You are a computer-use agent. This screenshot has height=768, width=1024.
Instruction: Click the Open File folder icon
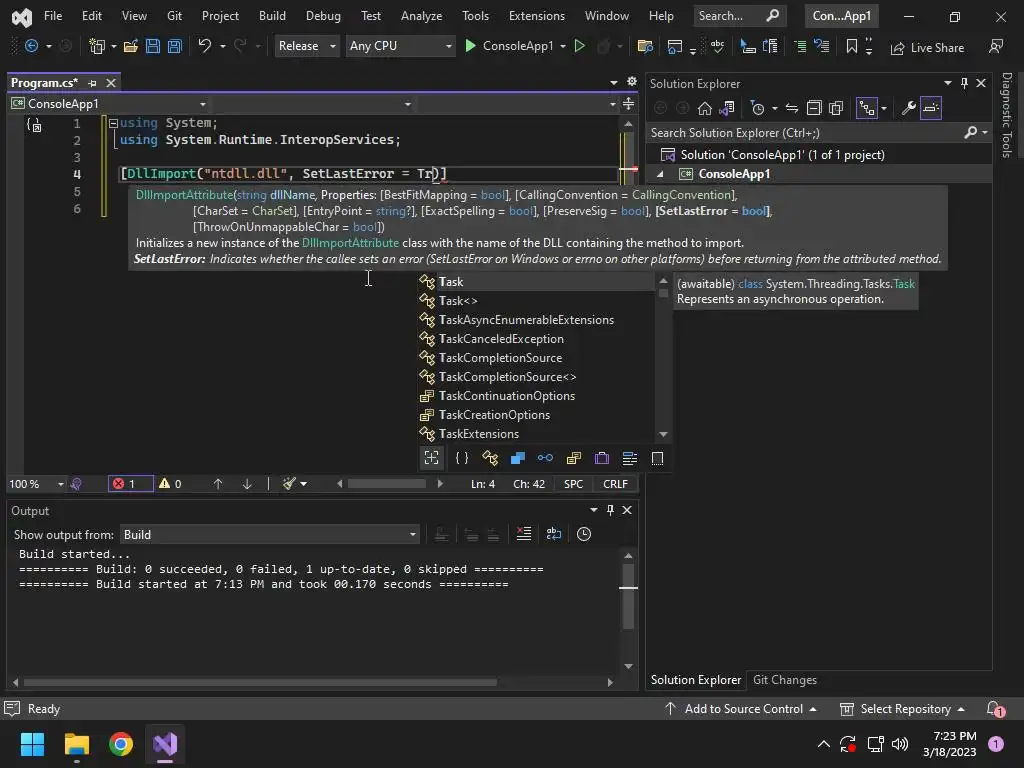click(x=131, y=46)
